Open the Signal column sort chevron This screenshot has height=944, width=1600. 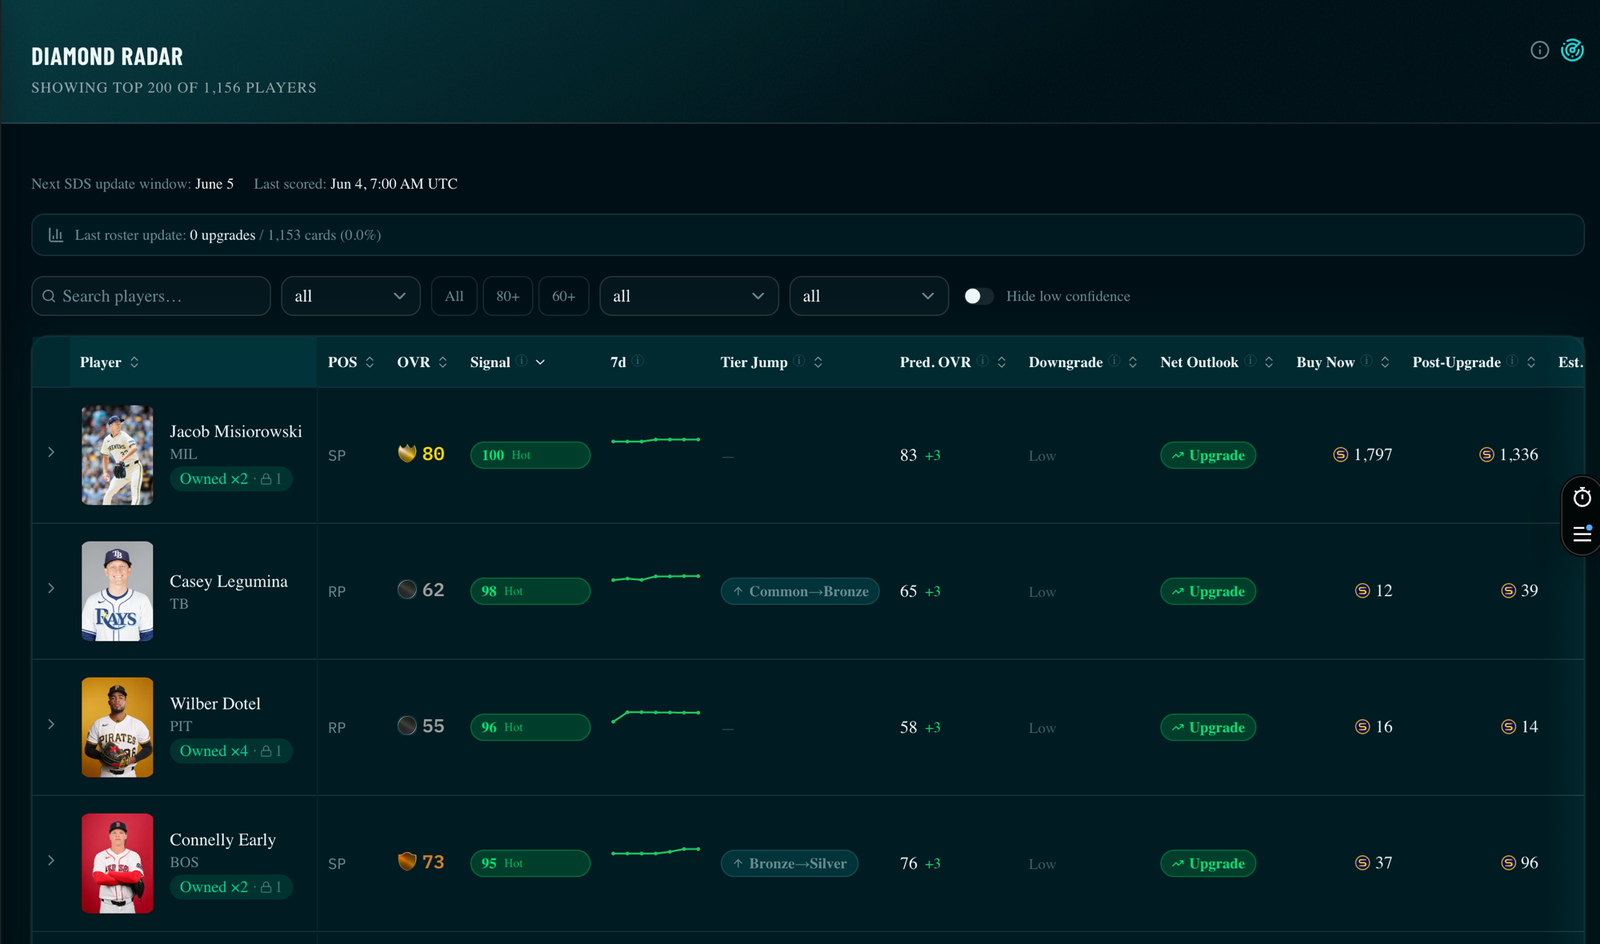(540, 362)
